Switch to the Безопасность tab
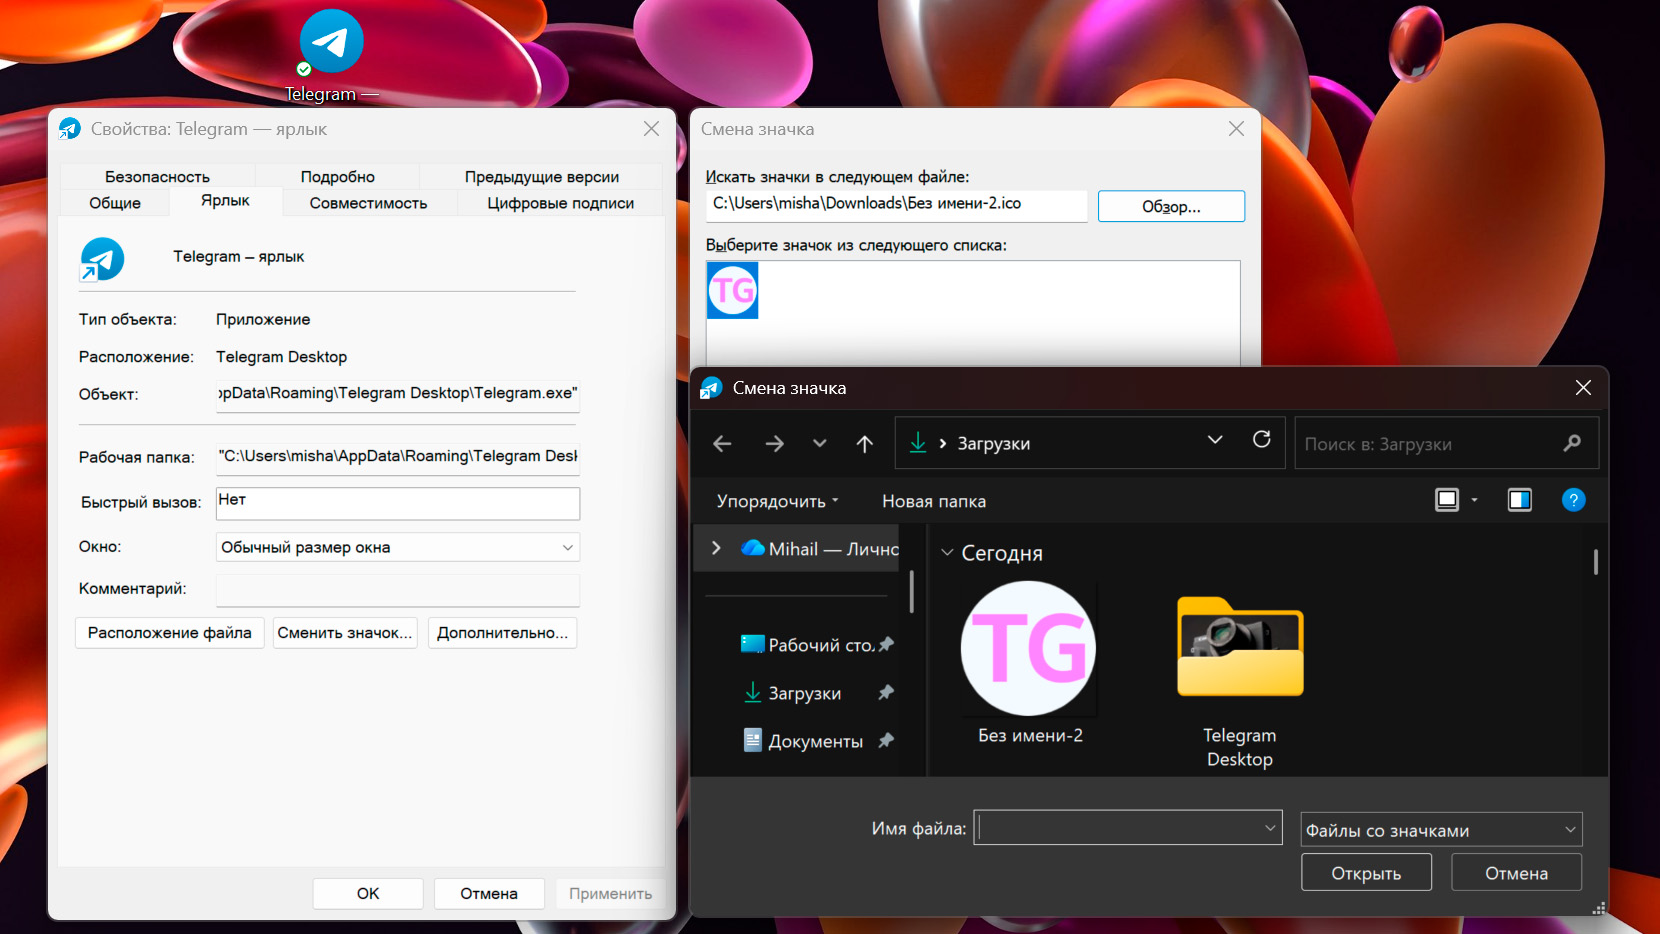 point(157,177)
